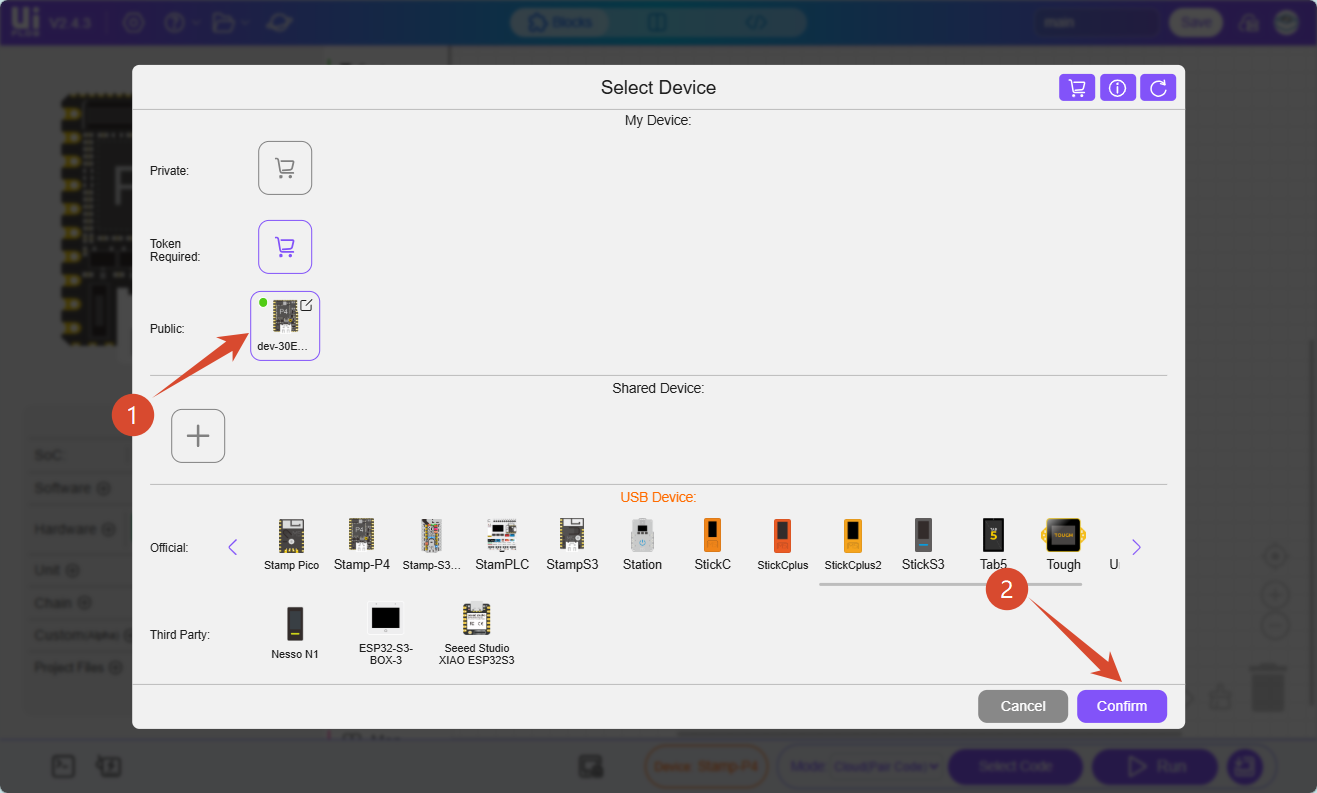
Task: Click the official devices horizontal scrollbar
Action: point(949,584)
